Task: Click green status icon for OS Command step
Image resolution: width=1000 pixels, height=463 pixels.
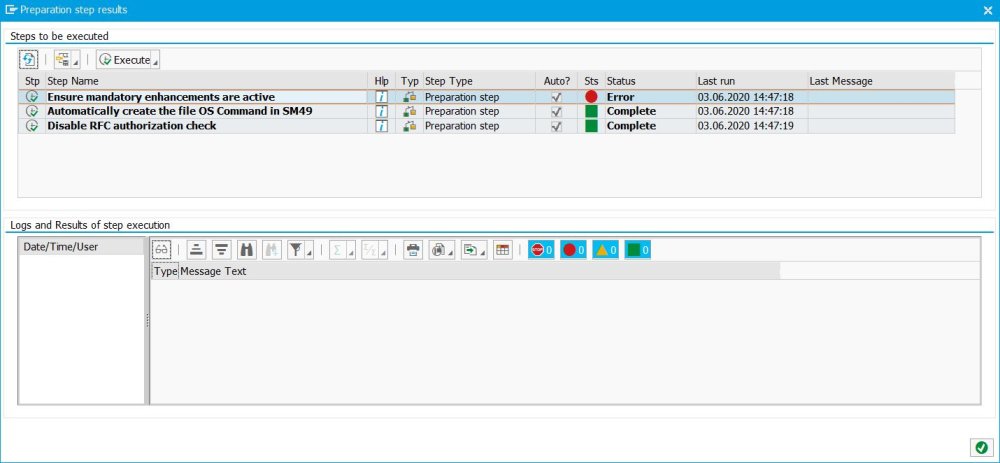Action: click(x=591, y=111)
